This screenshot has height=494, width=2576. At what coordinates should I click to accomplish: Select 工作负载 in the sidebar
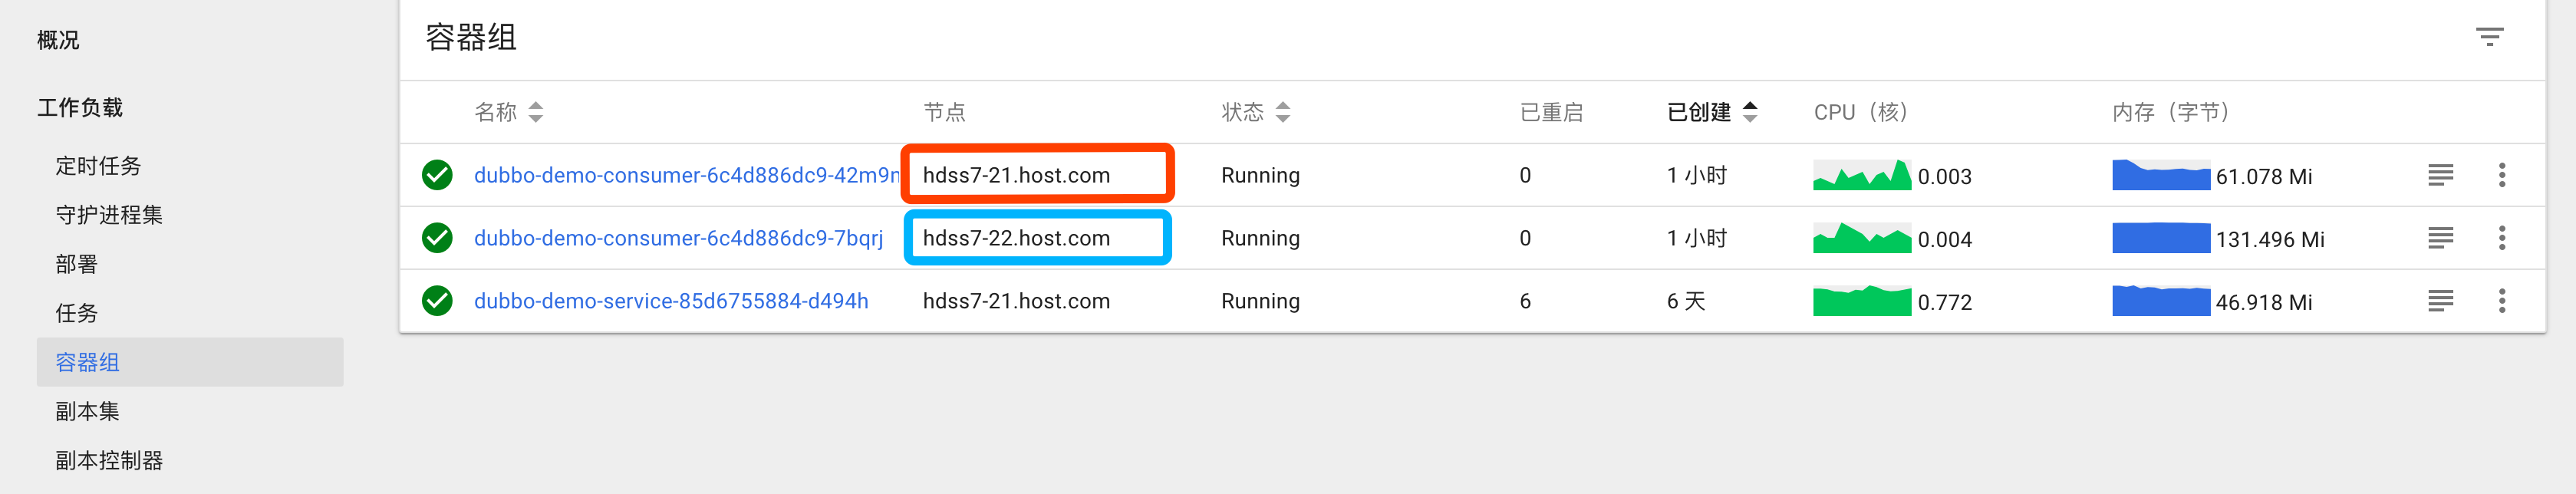click(80, 108)
